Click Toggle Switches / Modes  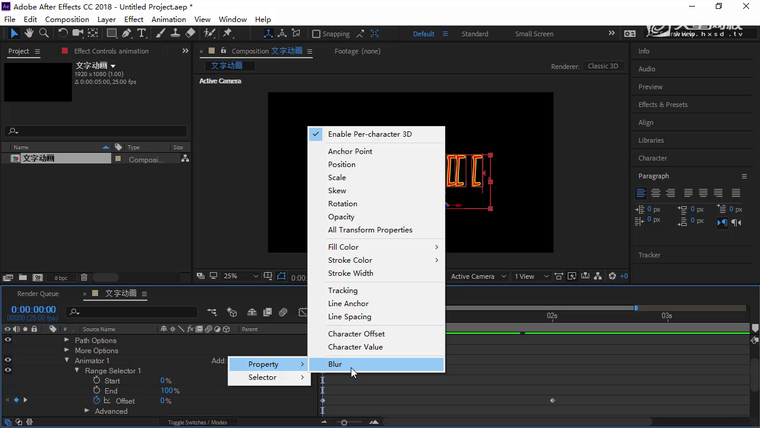pyautogui.click(x=197, y=423)
